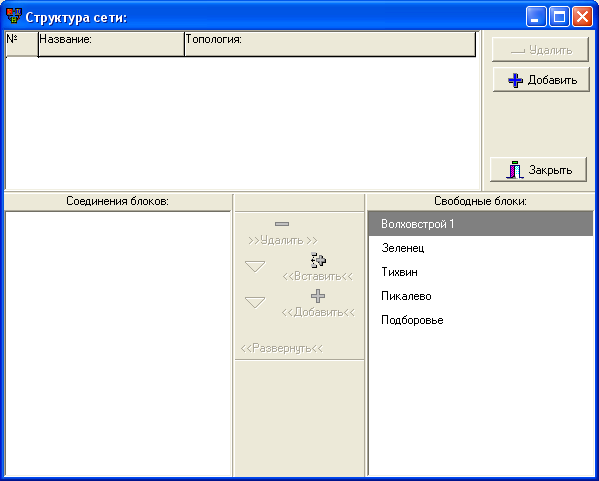Click the Название: column header
599x481 pixels.
[111, 44]
